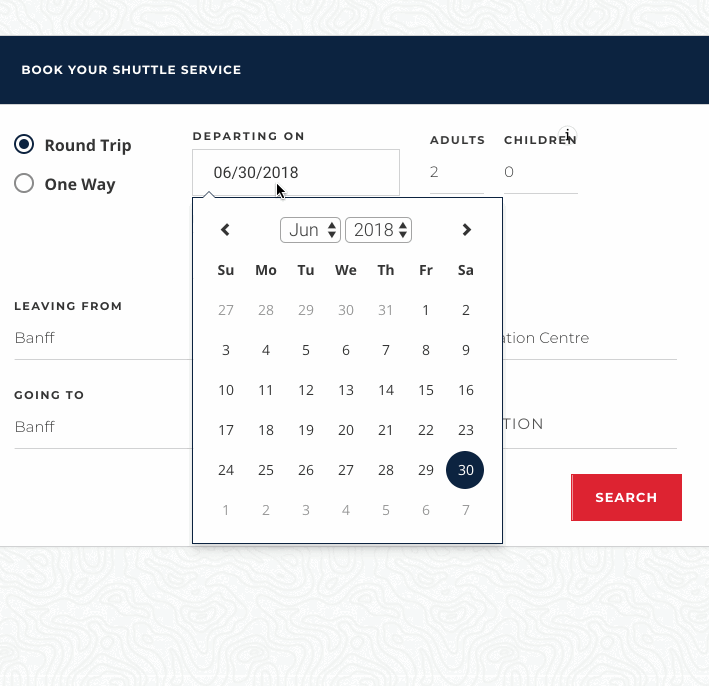Go to previous month in calendar
Image resolution: width=709 pixels, height=686 pixels.
226,230
